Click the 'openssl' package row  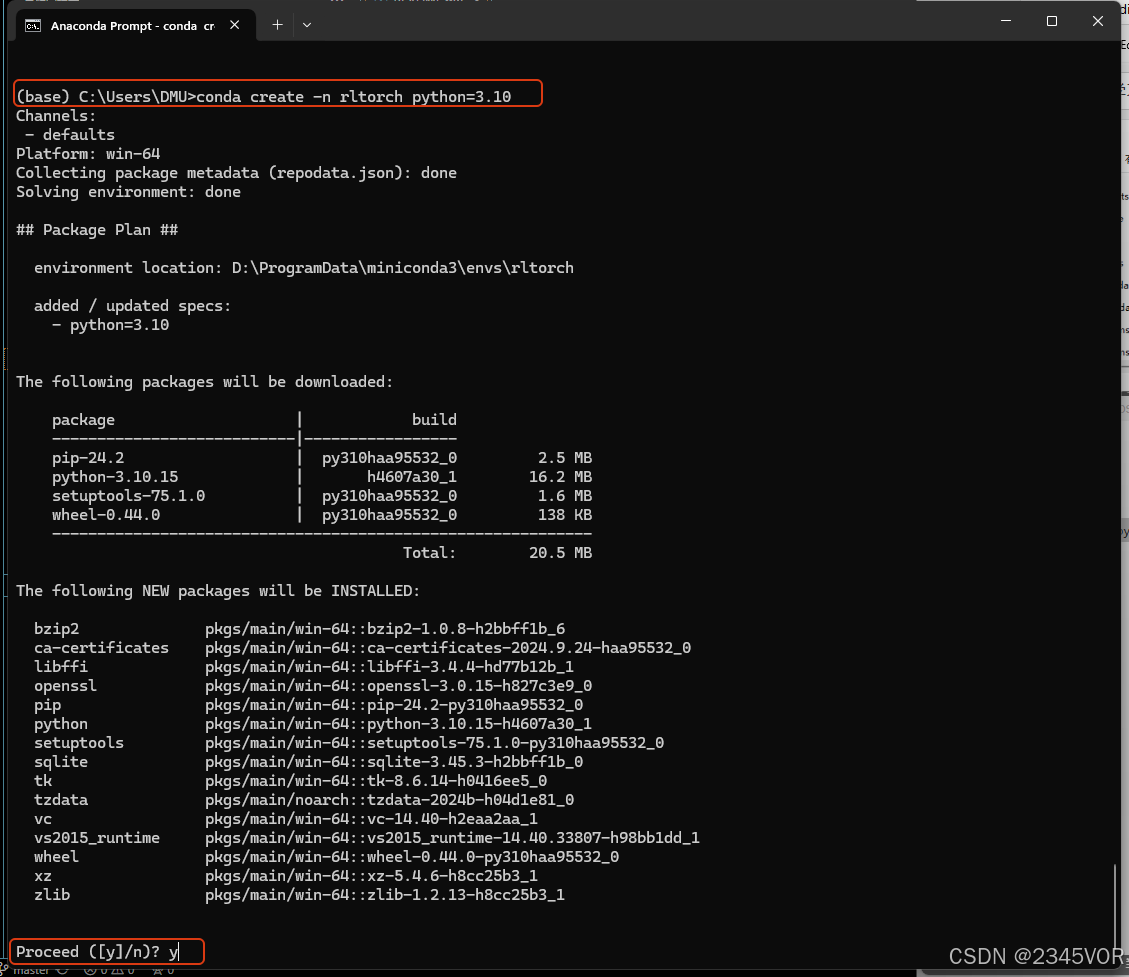pos(313,686)
